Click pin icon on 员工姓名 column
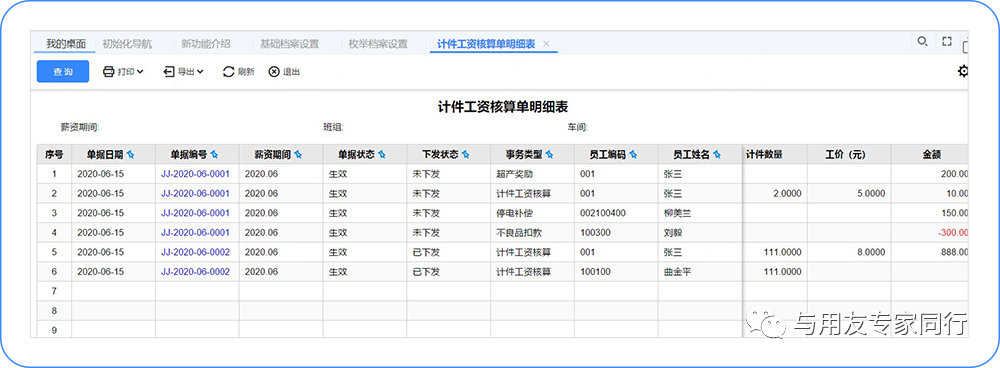Screen dimensions: 1000x368 point(717,154)
